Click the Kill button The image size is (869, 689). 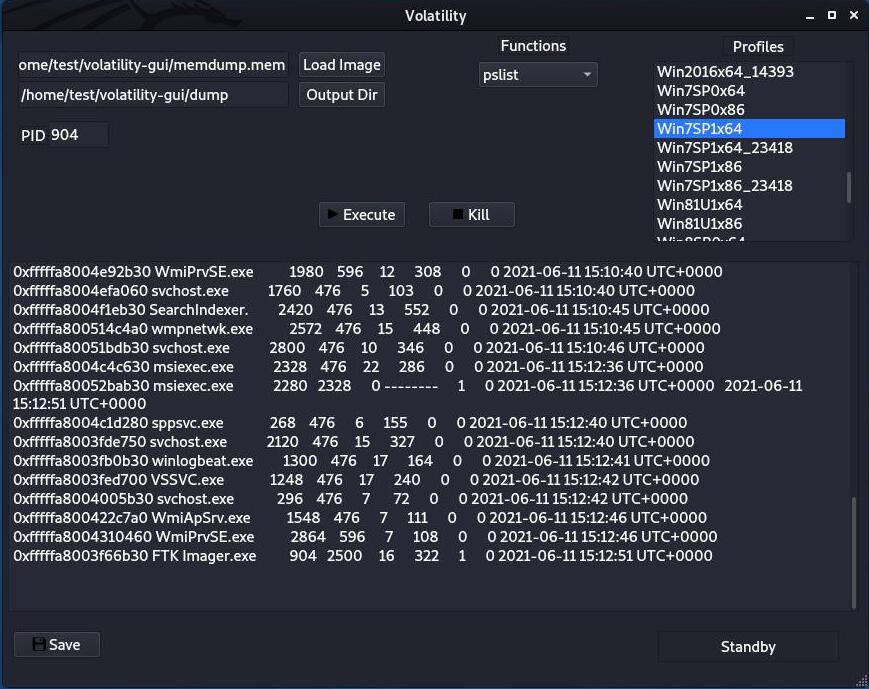tap(472, 215)
